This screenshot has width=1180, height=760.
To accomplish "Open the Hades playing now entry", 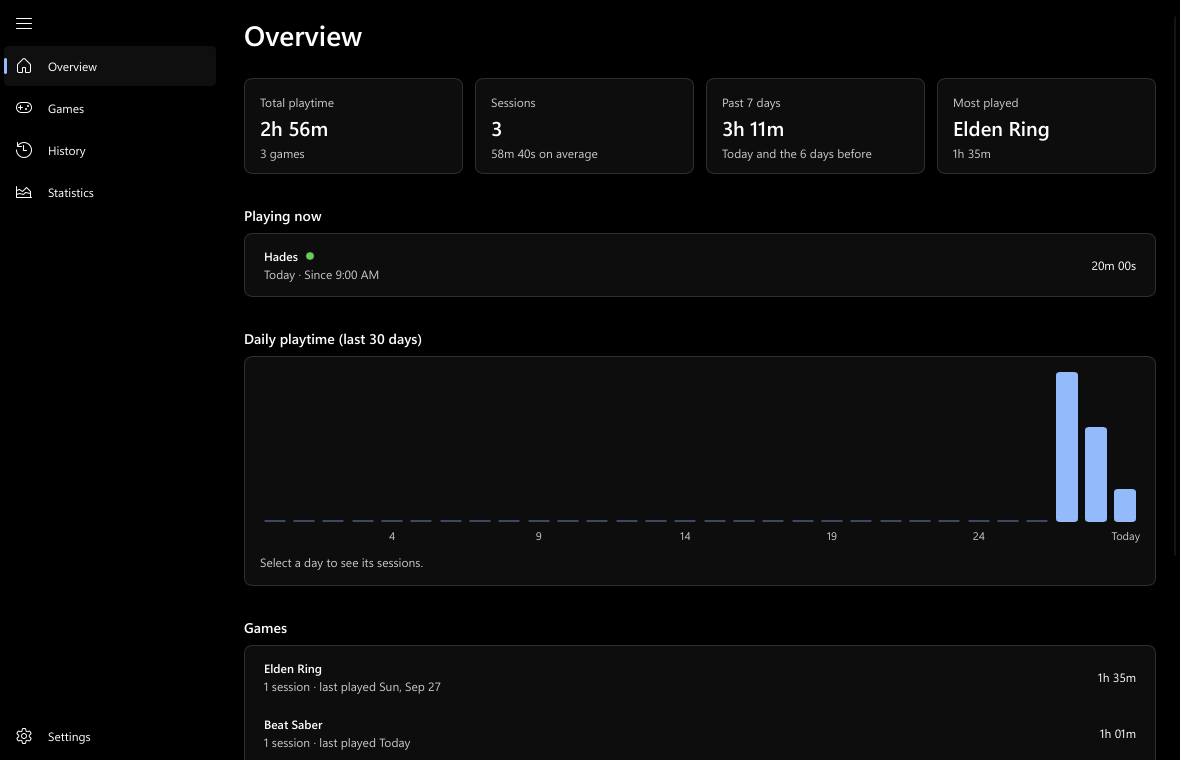I will [x=700, y=265].
